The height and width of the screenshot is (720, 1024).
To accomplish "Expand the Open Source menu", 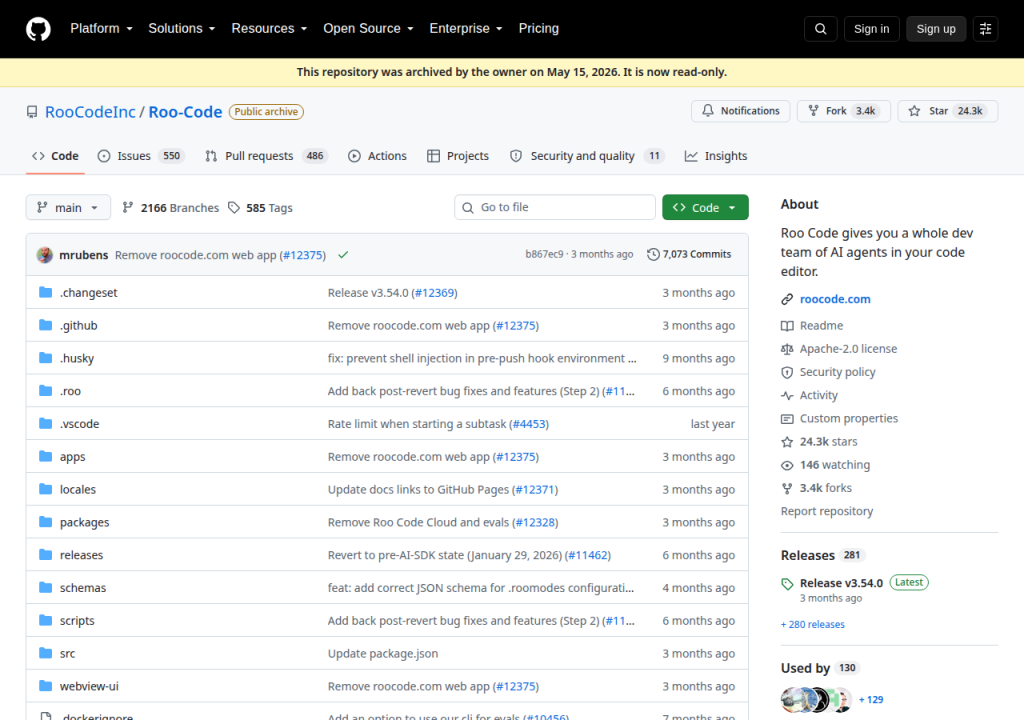I will click(x=368, y=29).
